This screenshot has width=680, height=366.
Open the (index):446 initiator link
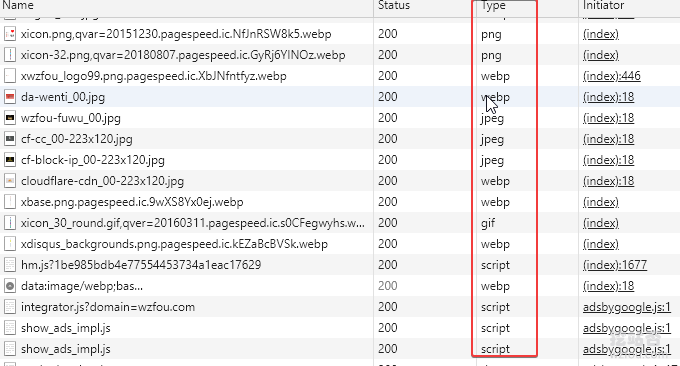click(x=611, y=76)
